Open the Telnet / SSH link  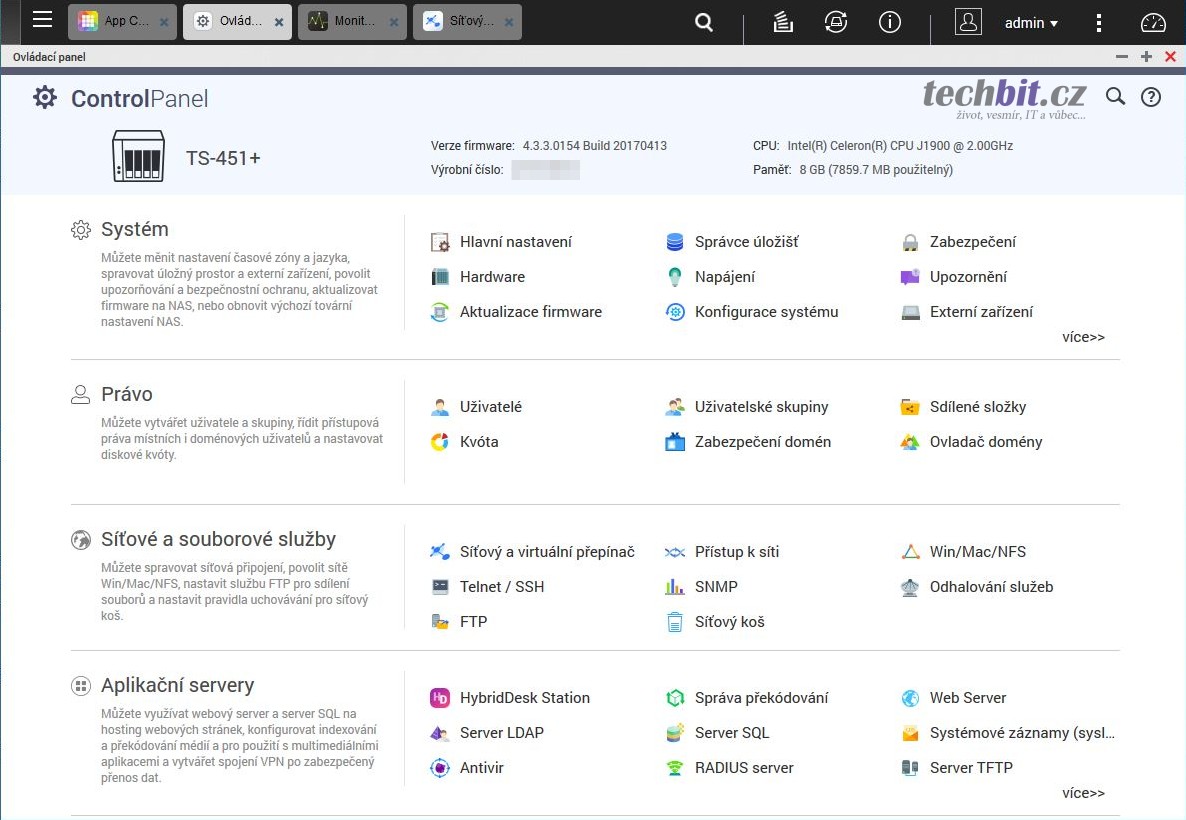(501, 587)
